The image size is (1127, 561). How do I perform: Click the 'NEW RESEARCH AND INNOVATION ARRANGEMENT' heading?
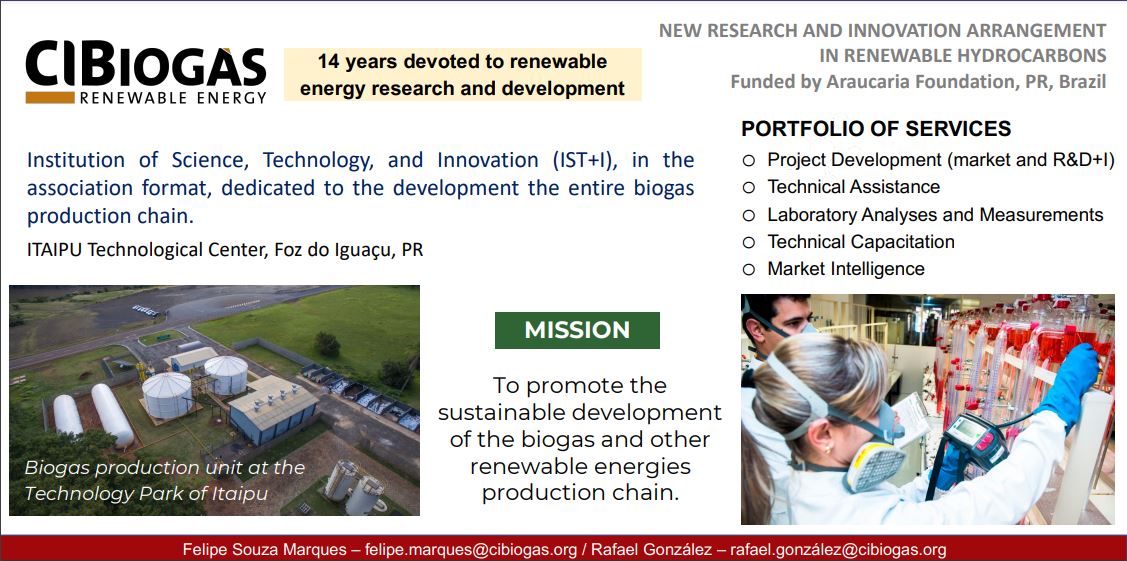tap(883, 31)
